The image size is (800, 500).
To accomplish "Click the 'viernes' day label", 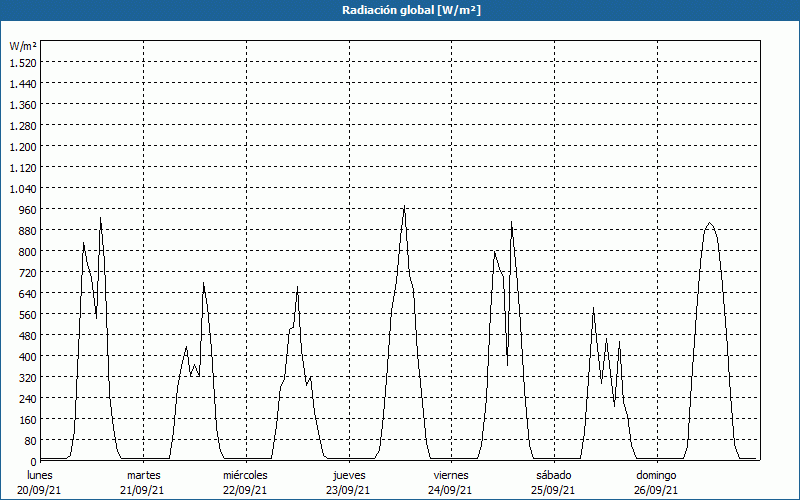I will click(451, 475).
